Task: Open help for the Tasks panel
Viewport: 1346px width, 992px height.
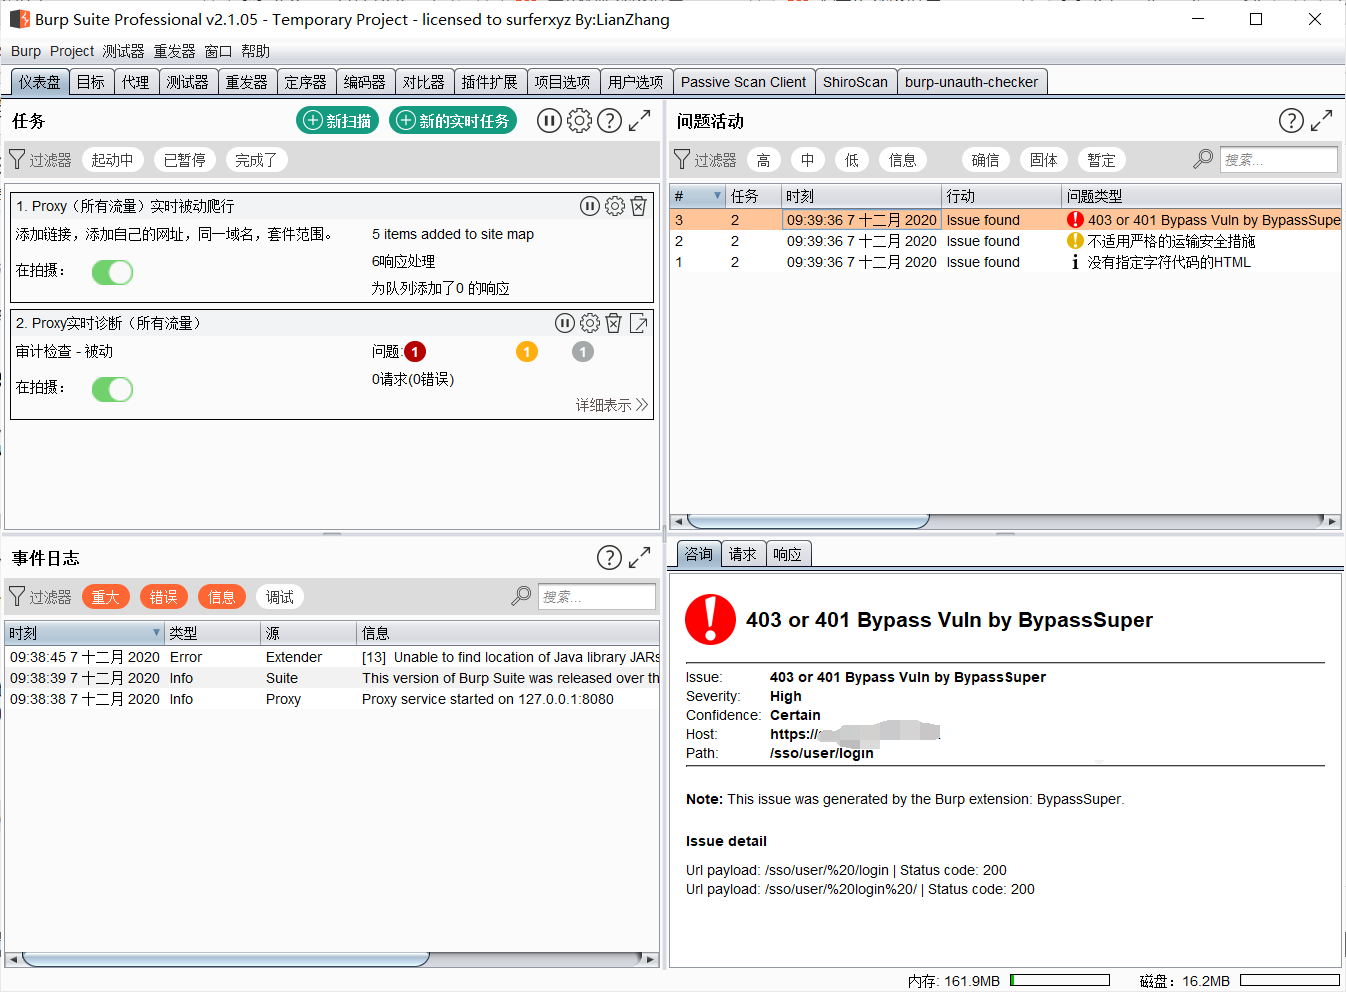Action: tap(609, 121)
